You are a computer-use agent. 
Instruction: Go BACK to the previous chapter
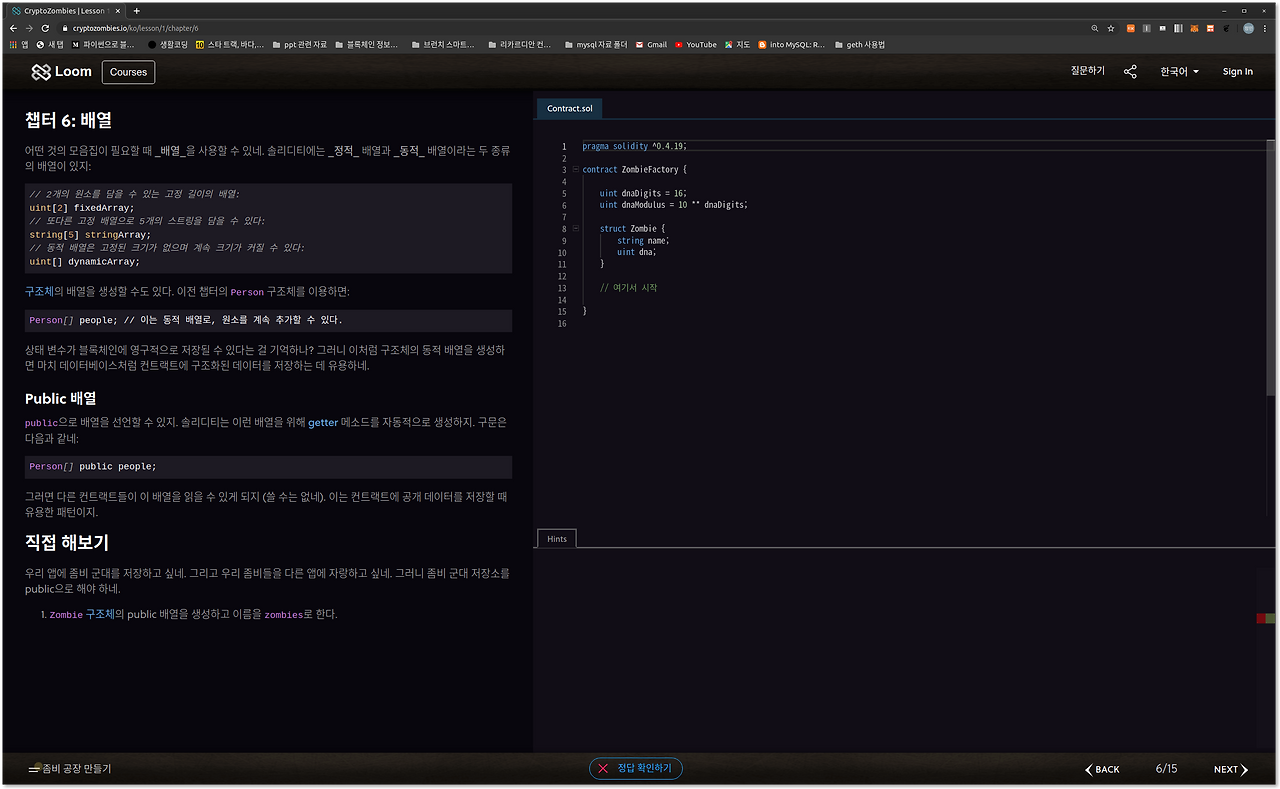tap(1102, 770)
